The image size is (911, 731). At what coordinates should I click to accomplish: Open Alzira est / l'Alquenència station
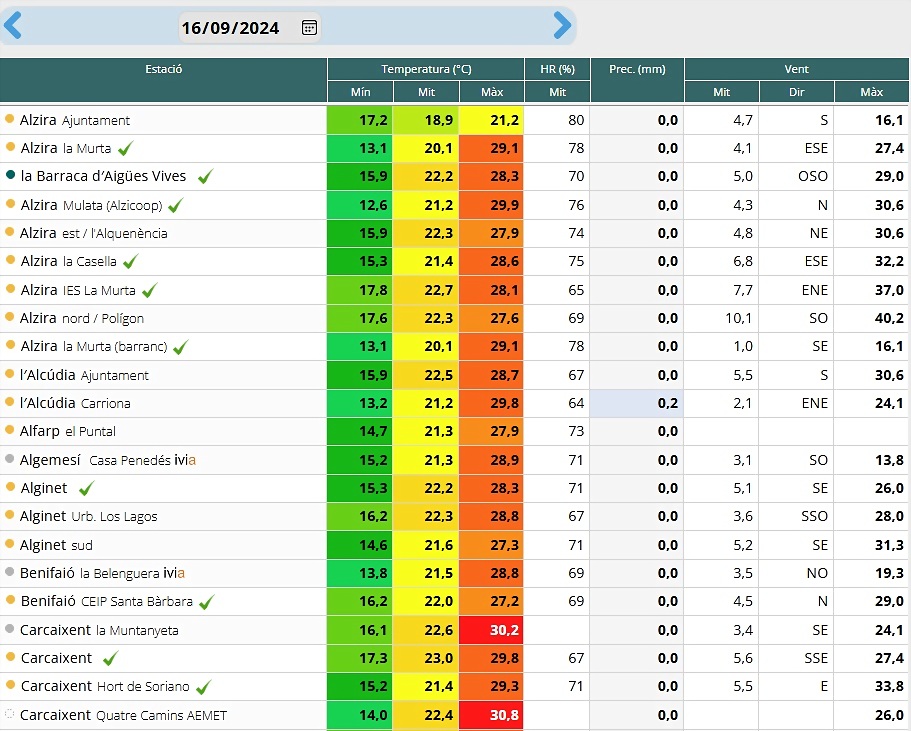point(94,233)
